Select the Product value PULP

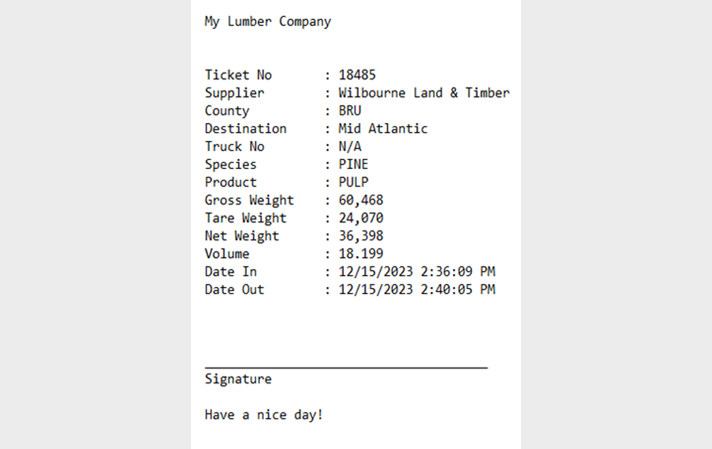point(353,182)
